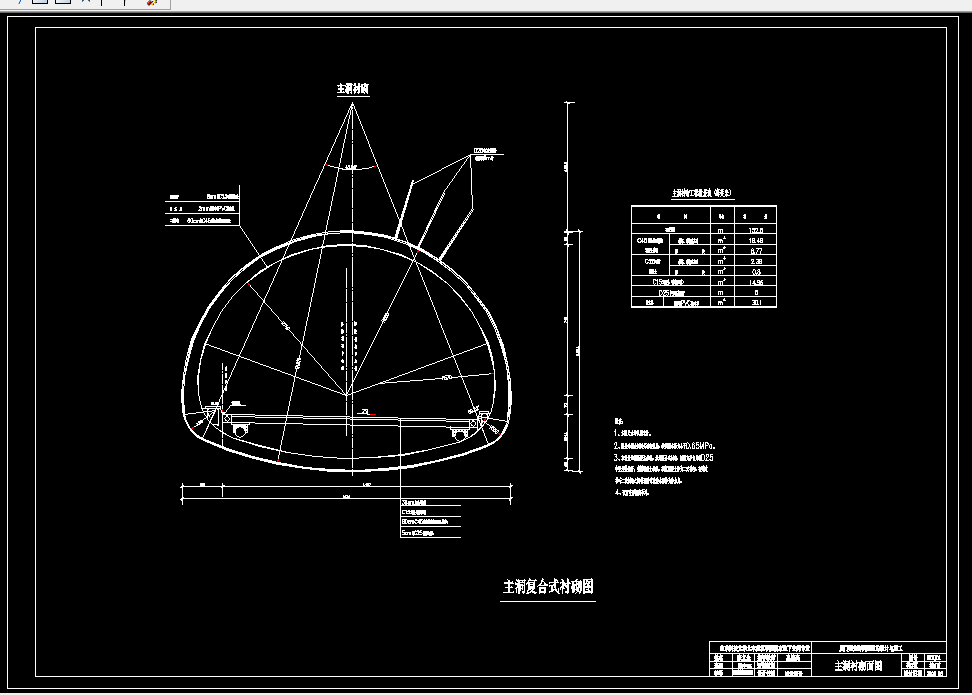Click the title block drawing name 主洞衬砌面图

pyautogui.click(x=858, y=666)
